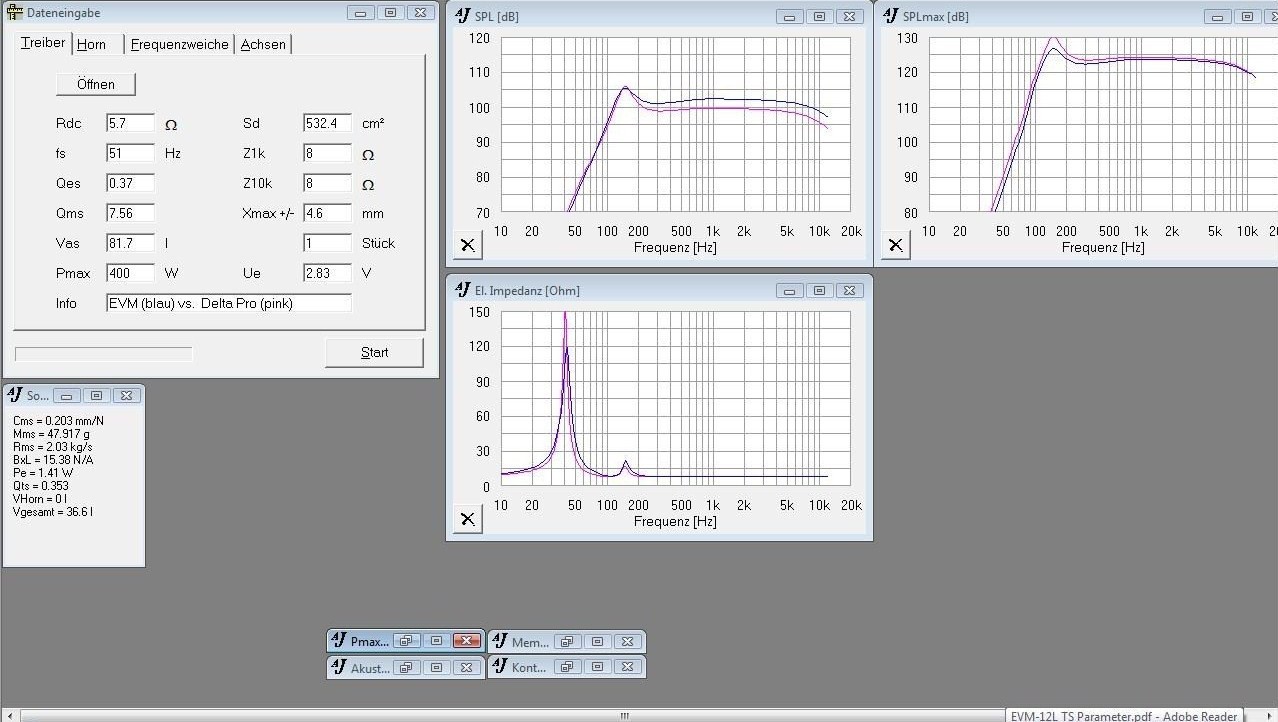
Task: Click the progress bar left of Start
Action: 103,354
